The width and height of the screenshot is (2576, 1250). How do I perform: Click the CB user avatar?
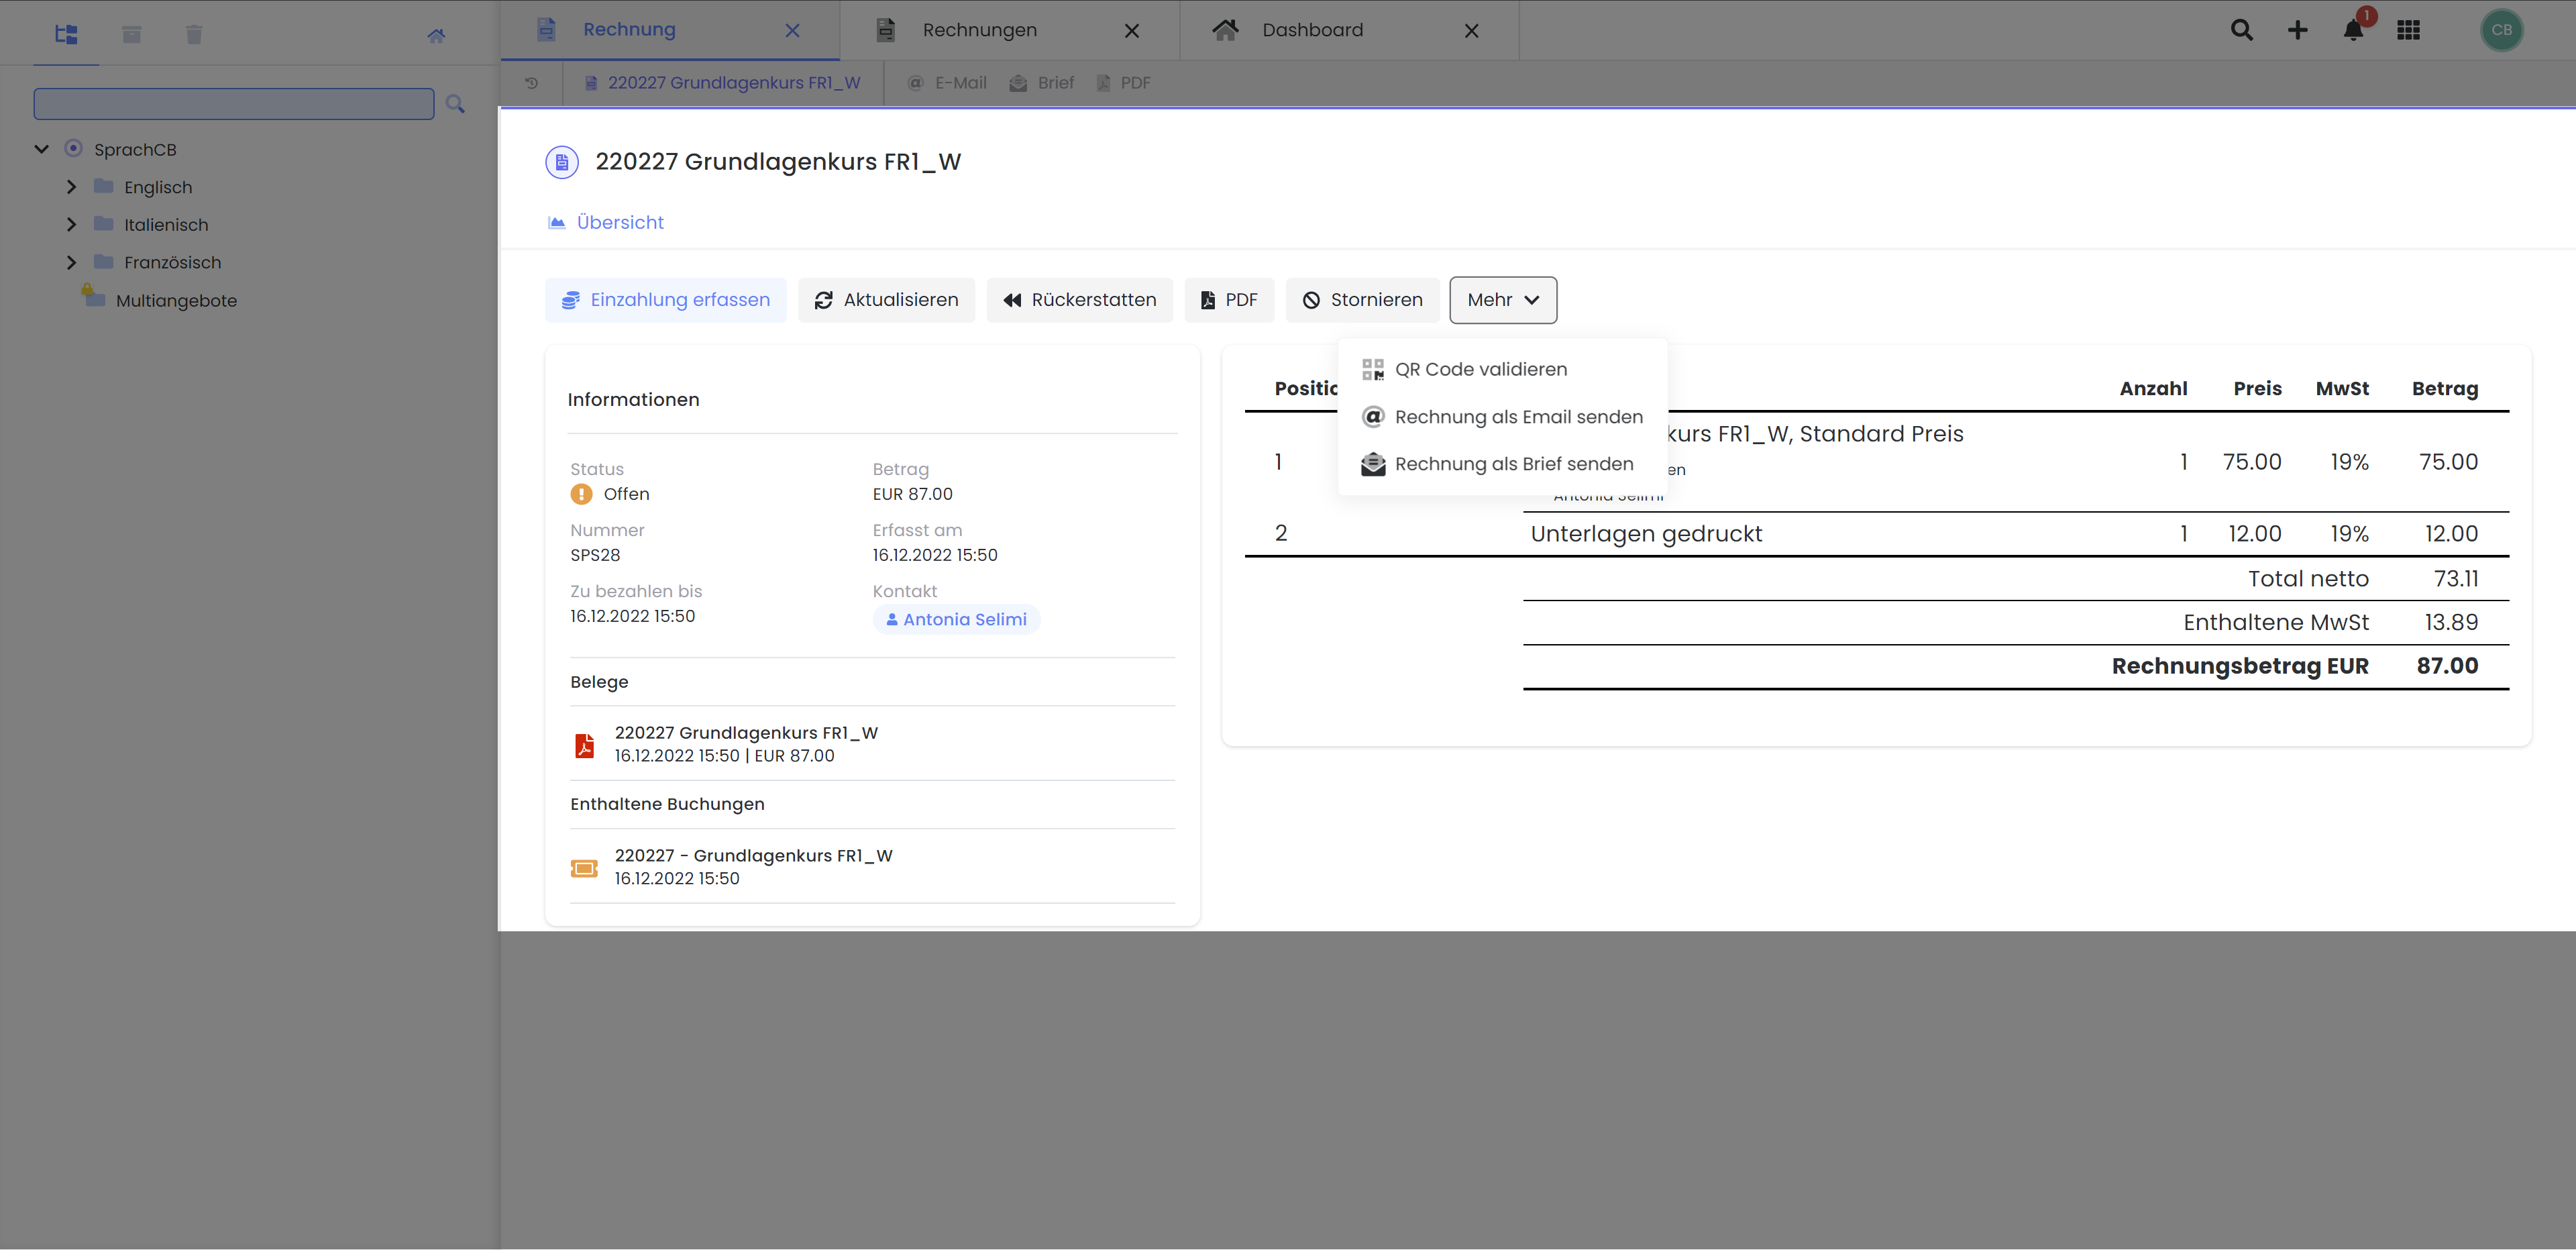tap(2502, 30)
